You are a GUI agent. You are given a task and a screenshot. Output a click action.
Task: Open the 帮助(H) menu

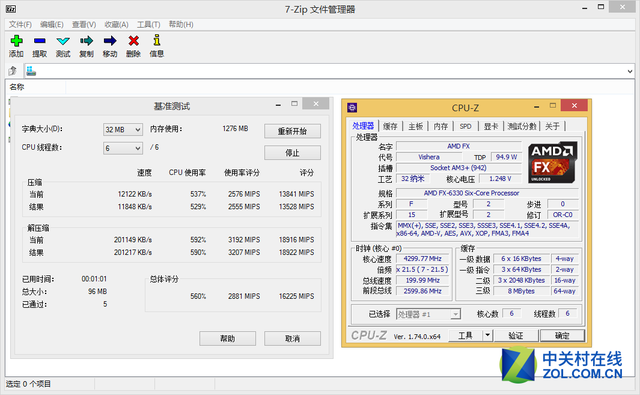tap(181, 24)
